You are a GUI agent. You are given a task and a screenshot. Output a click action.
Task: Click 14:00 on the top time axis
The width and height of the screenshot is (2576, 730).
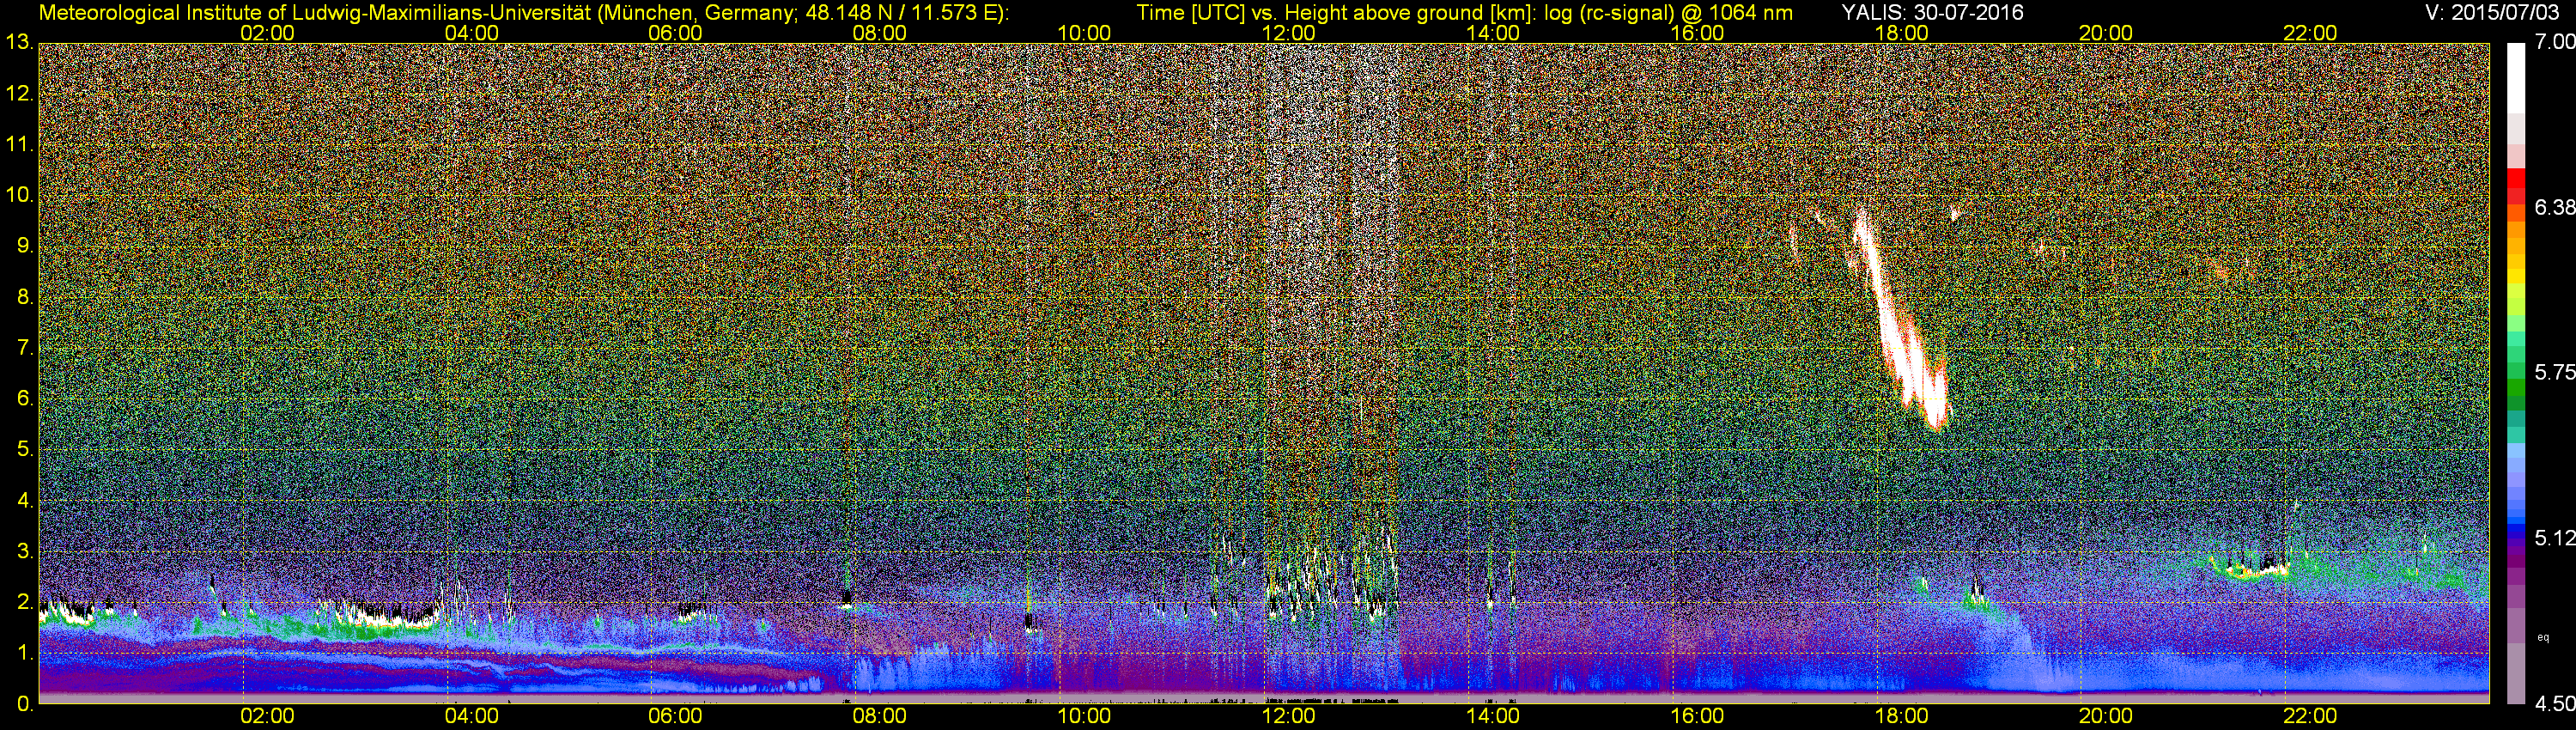(x=1493, y=33)
